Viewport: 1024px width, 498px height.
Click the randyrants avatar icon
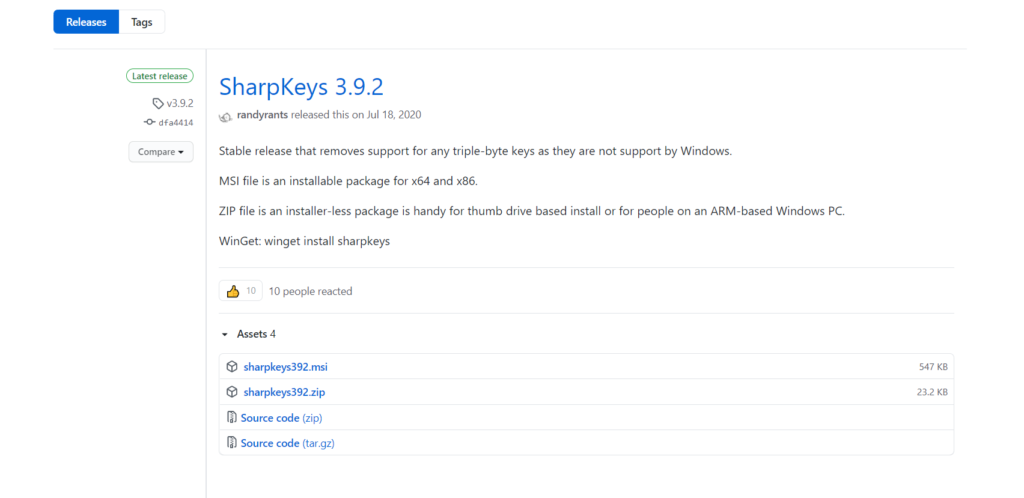point(226,115)
